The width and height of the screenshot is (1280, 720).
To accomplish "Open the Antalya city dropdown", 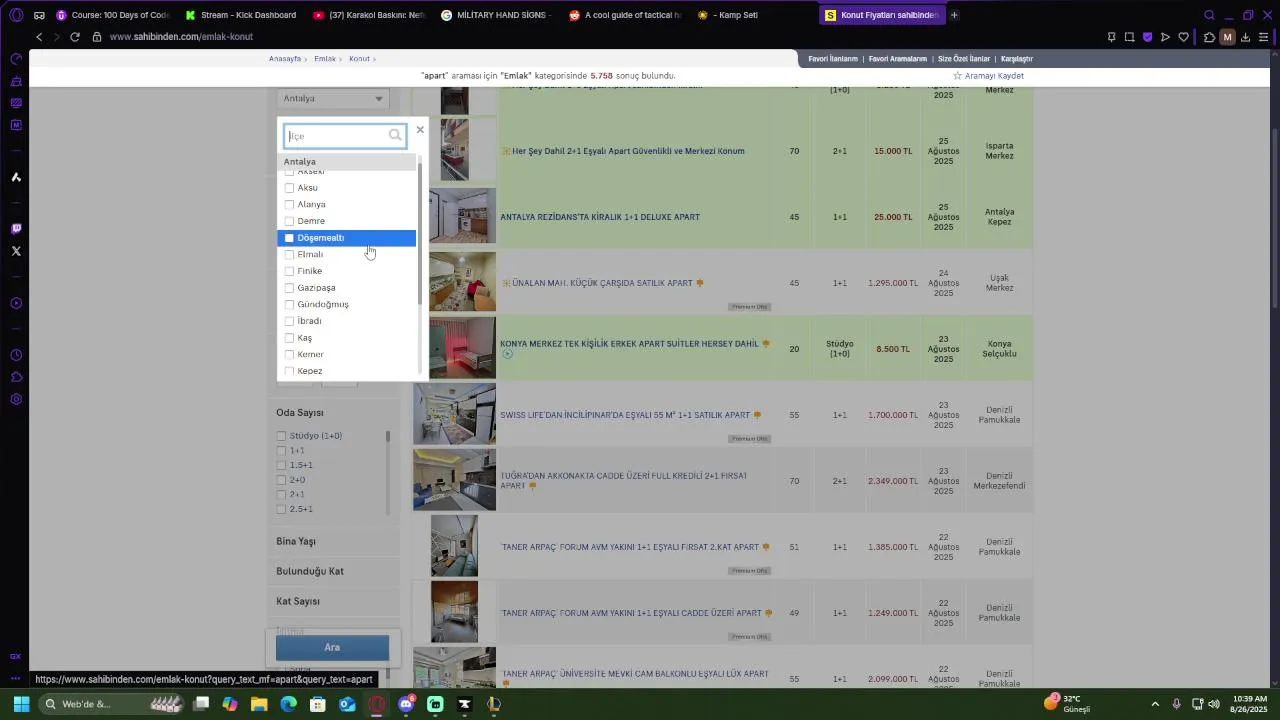I will click(333, 98).
